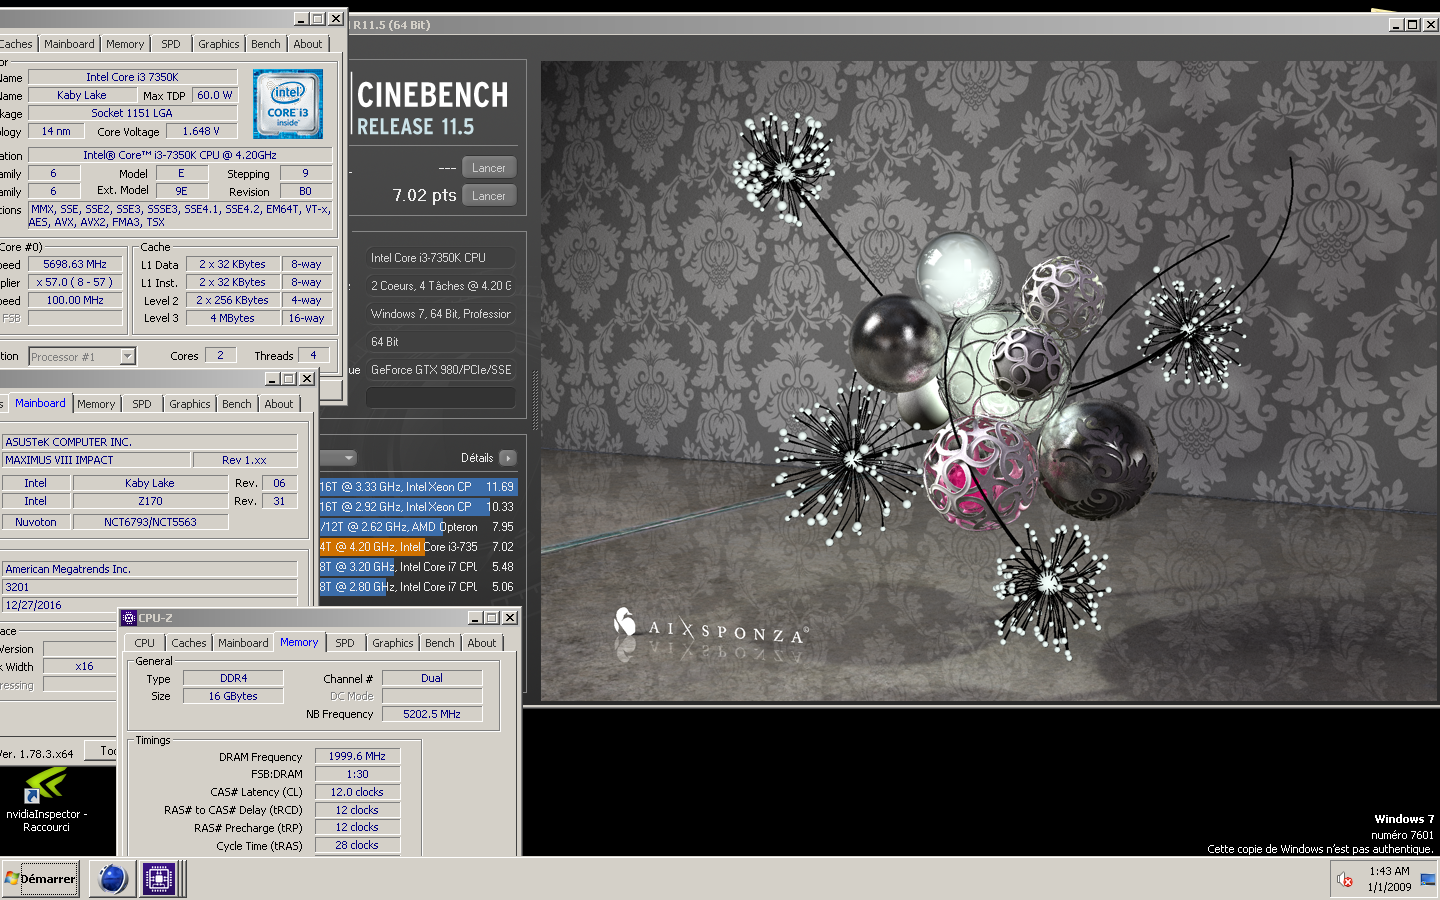
Task: Select the 16T @ 2.92 GHz Xeon ranking row
Action: point(419,507)
